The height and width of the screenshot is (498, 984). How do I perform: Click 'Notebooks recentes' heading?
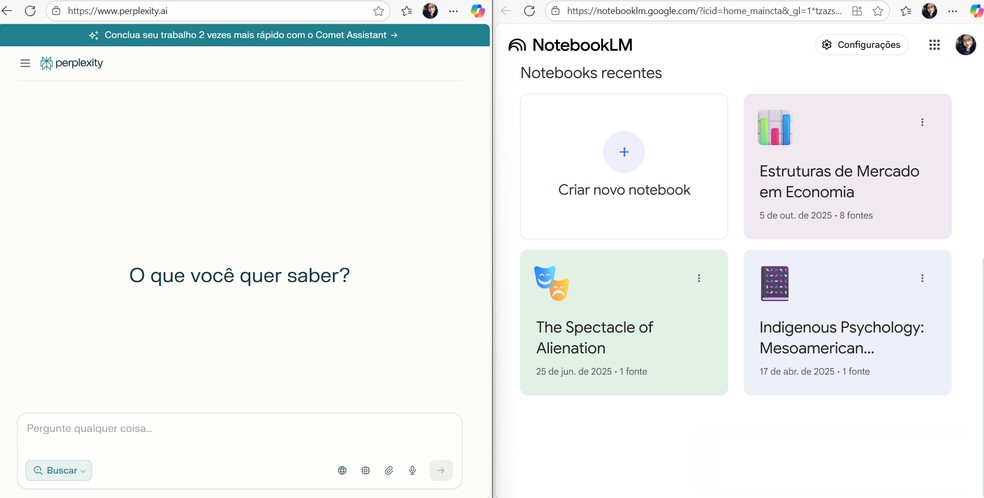coord(591,73)
